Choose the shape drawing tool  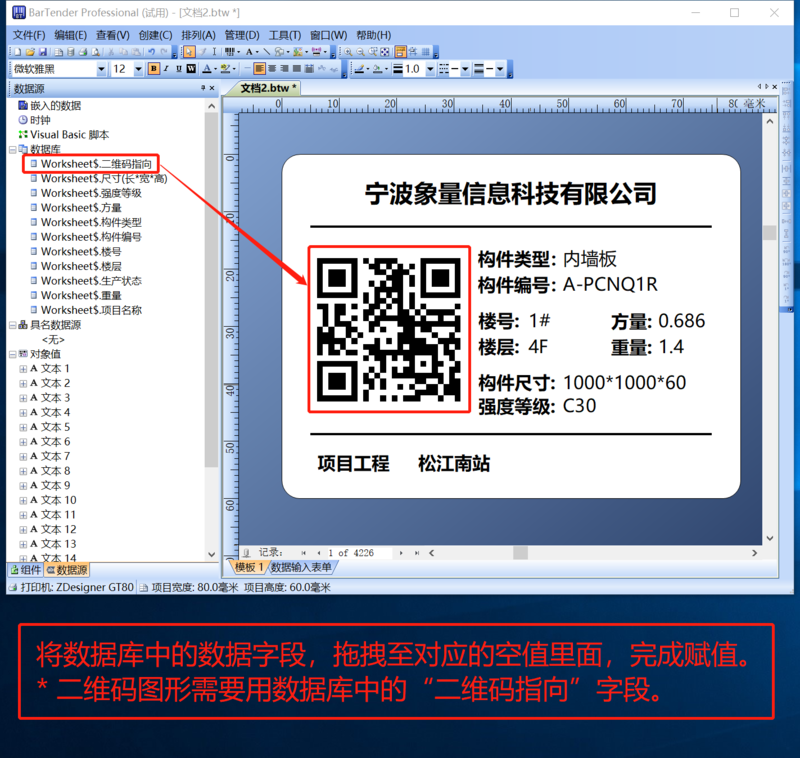pos(280,52)
